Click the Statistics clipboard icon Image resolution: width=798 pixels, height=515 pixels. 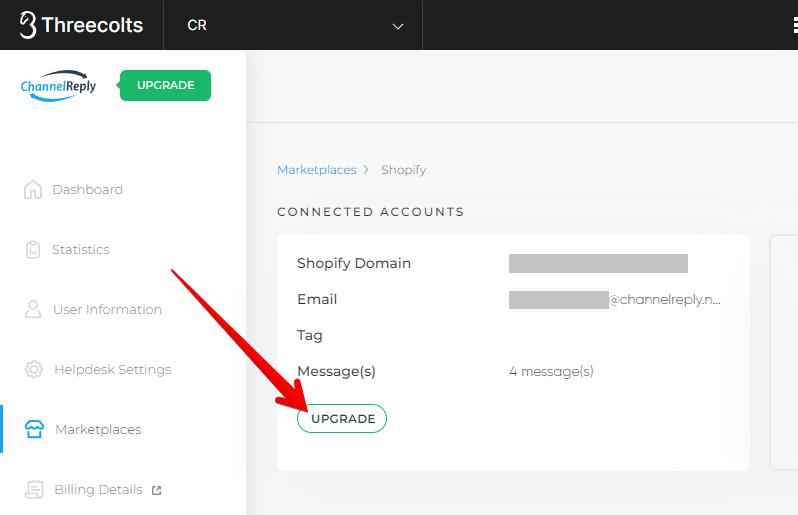pos(33,249)
